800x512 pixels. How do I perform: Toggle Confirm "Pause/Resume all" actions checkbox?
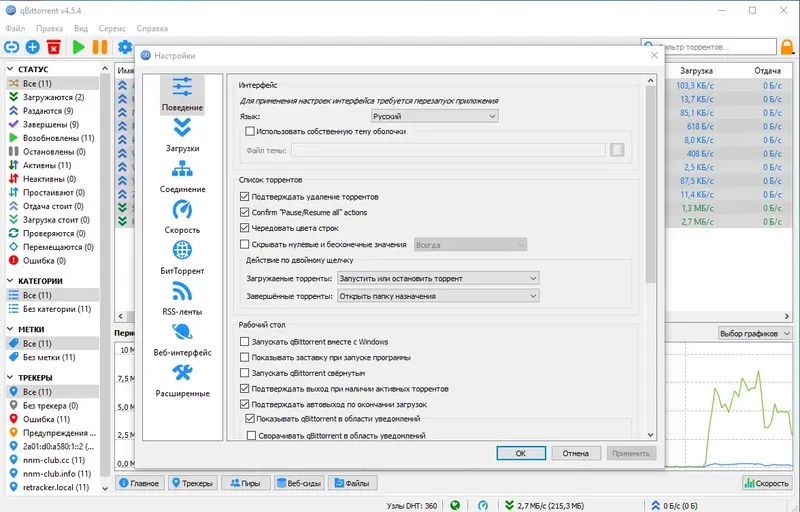point(244,212)
